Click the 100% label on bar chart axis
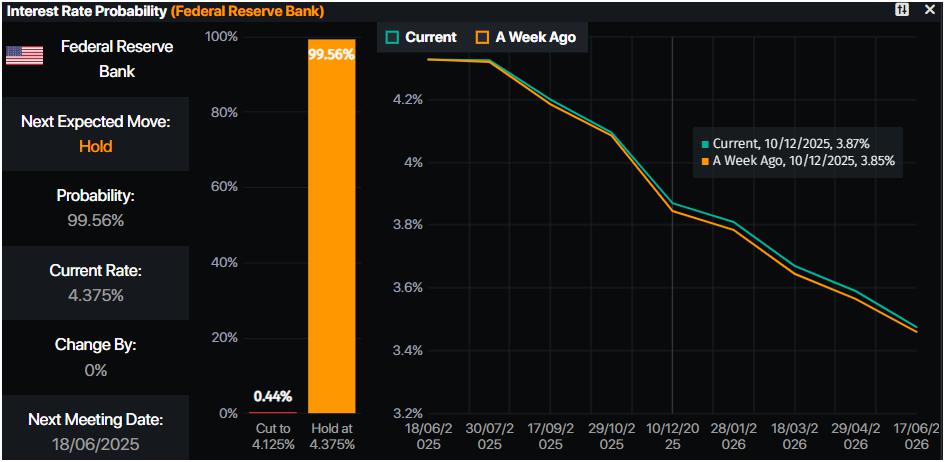945x462 pixels. [221, 37]
